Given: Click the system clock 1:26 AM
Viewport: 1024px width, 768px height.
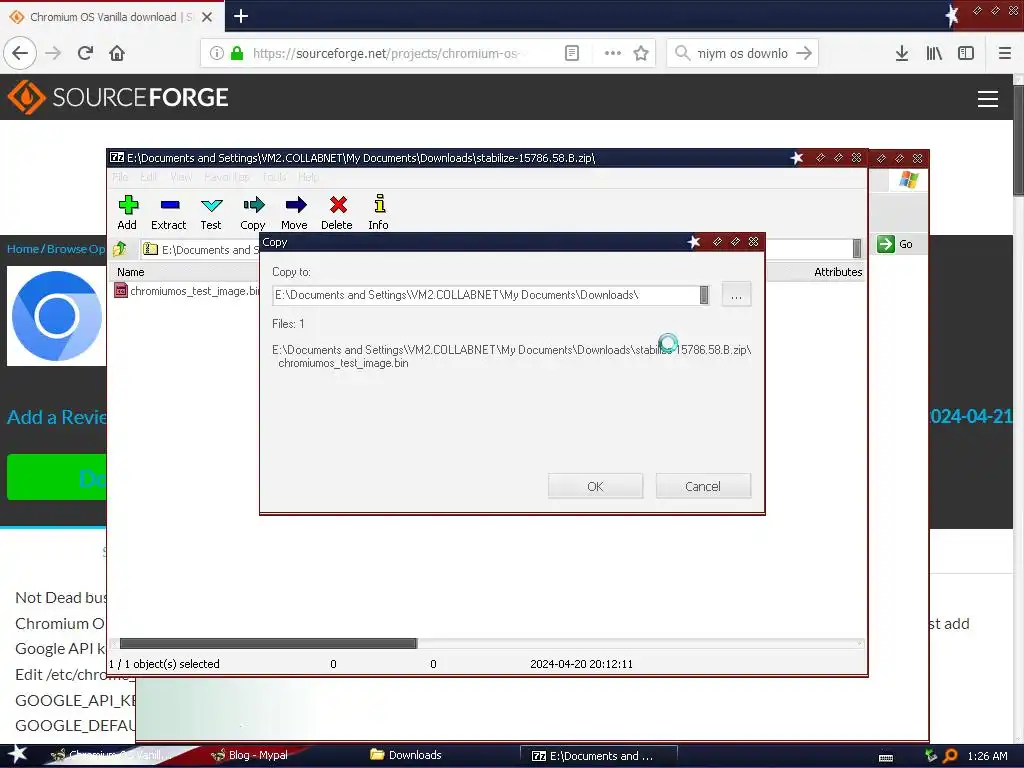Looking at the screenshot, I should click(987, 756).
